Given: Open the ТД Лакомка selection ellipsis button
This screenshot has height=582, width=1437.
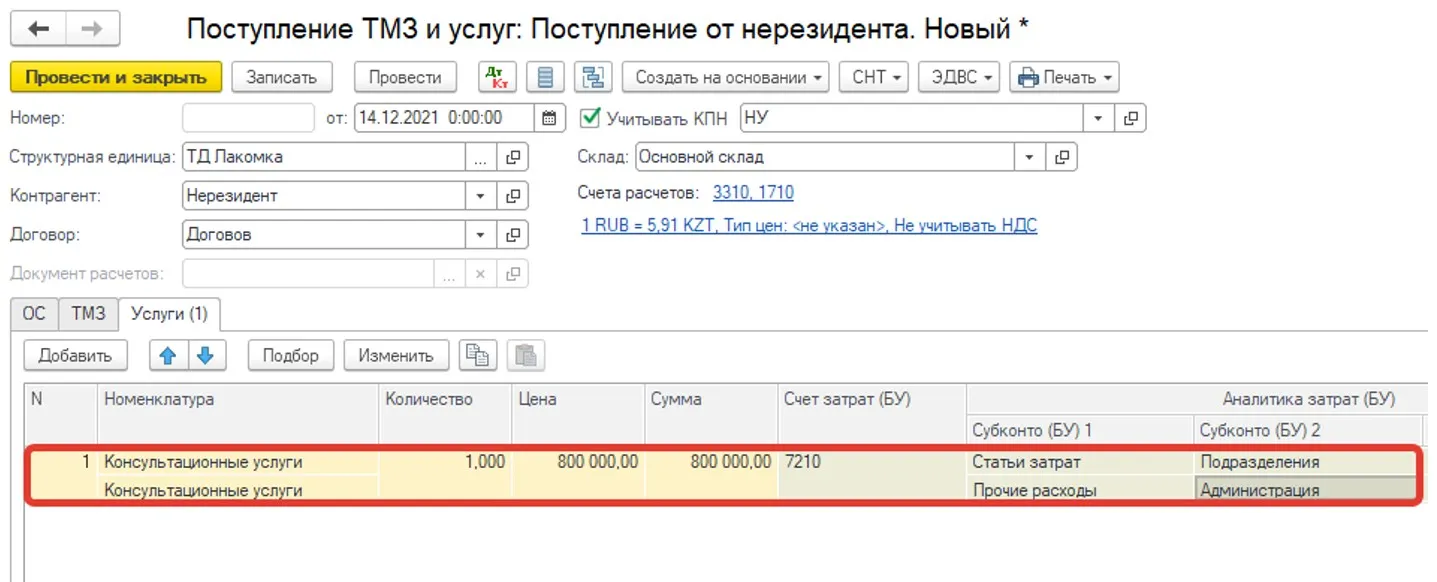Looking at the screenshot, I should tap(481, 157).
